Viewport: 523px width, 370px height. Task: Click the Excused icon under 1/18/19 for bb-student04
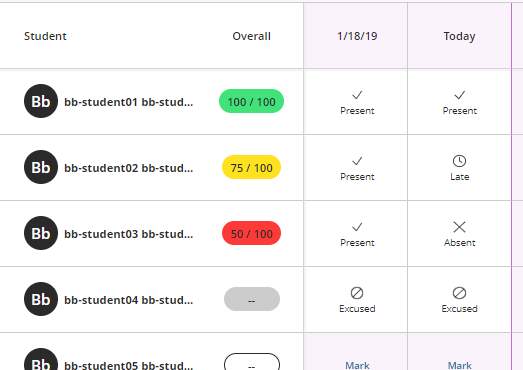(x=357, y=293)
